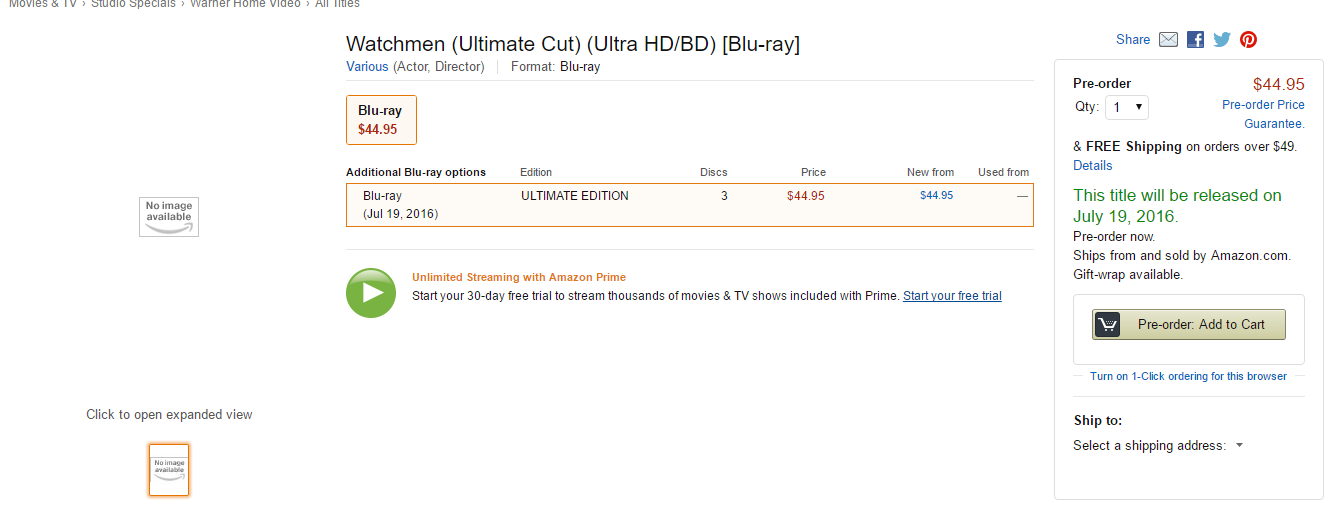Click the cart icon on pre-order button

point(1107,324)
